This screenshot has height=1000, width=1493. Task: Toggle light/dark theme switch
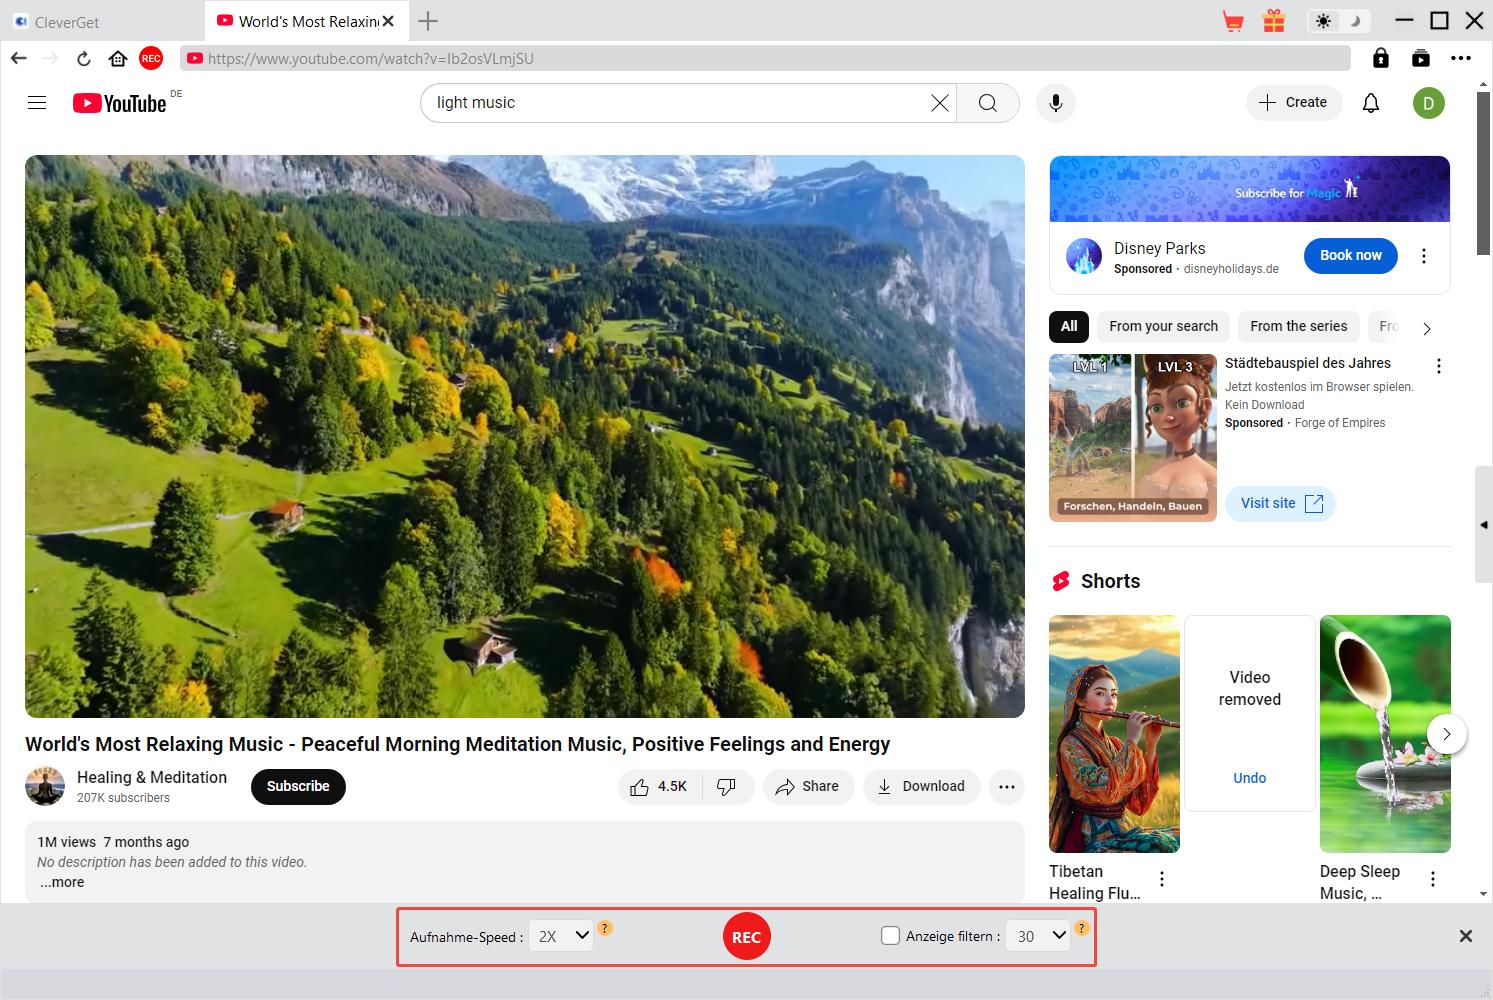(x=1337, y=21)
